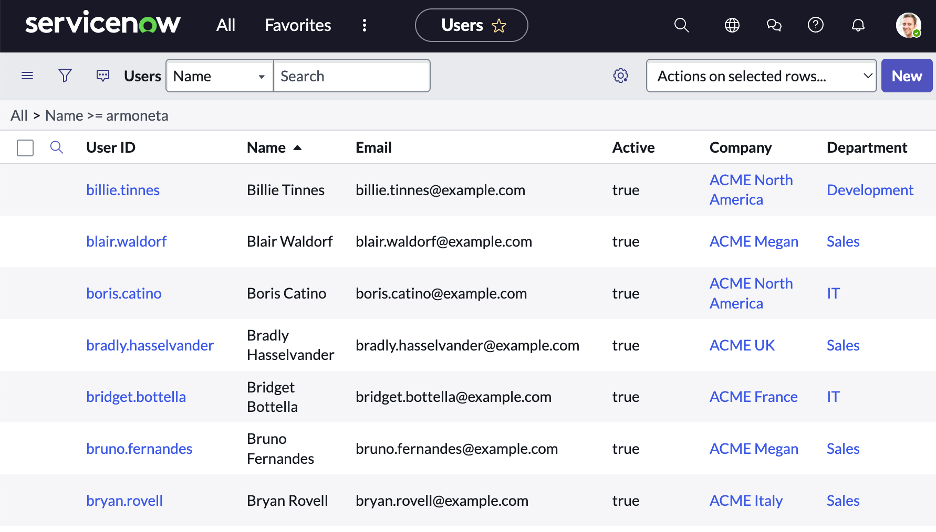This screenshot has height=532, width=936.
Task: Click the list Search input box
Action: click(x=352, y=76)
